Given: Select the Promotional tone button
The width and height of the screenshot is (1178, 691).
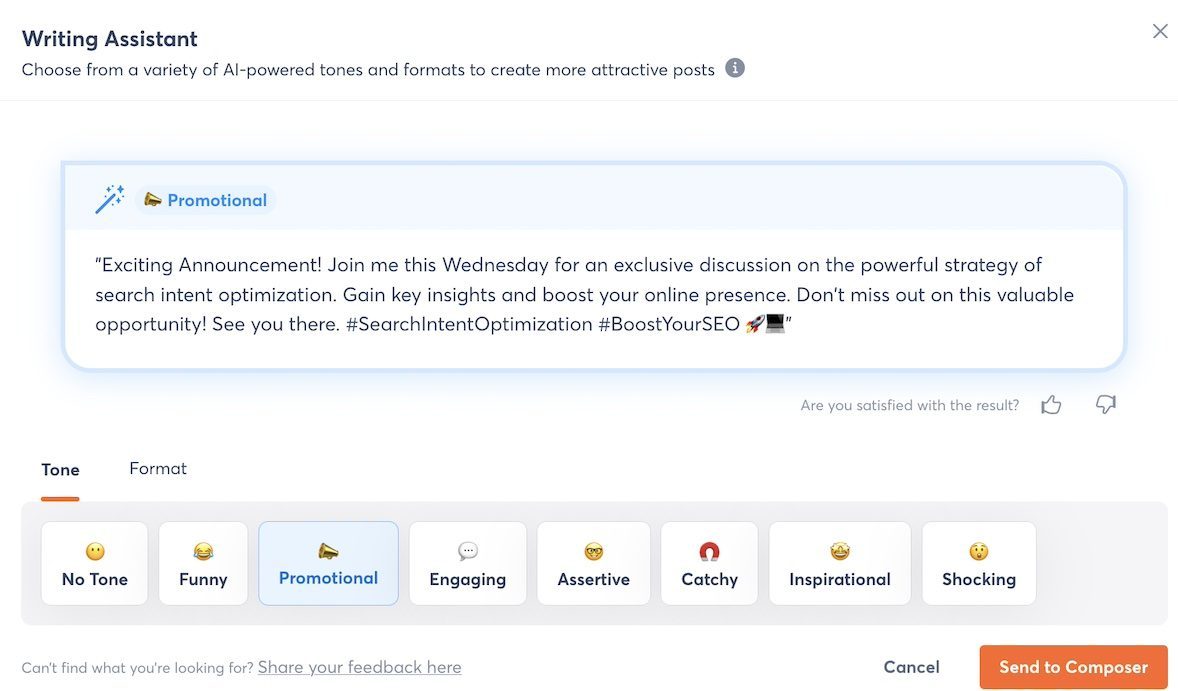Looking at the screenshot, I should [x=328, y=564].
